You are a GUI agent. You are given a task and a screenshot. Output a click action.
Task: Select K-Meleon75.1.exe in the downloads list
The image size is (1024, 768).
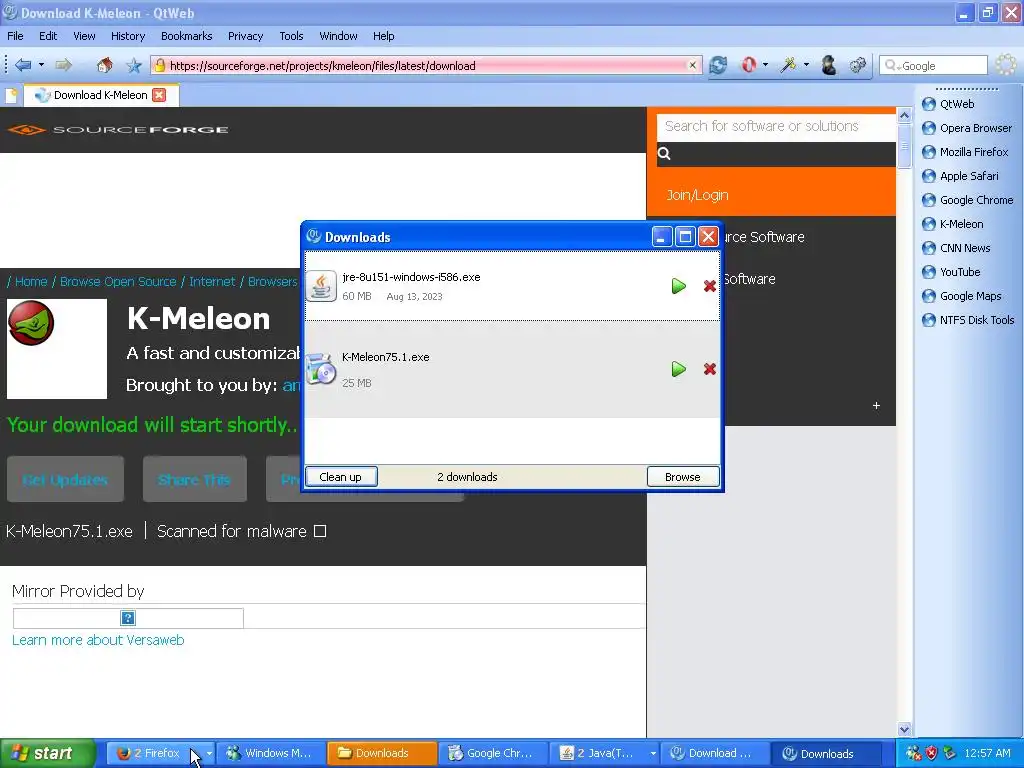coord(385,357)
